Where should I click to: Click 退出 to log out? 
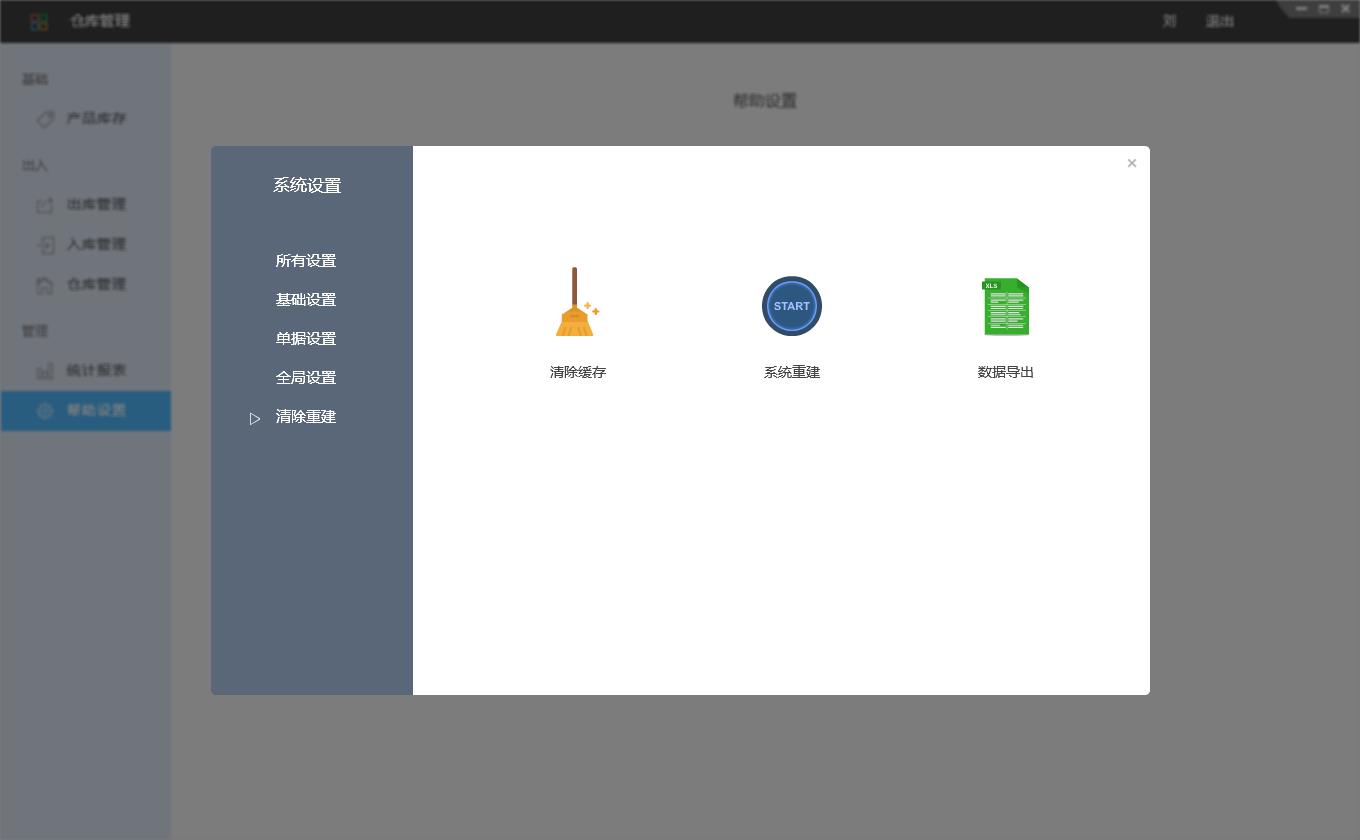[x=1219, y=21]
